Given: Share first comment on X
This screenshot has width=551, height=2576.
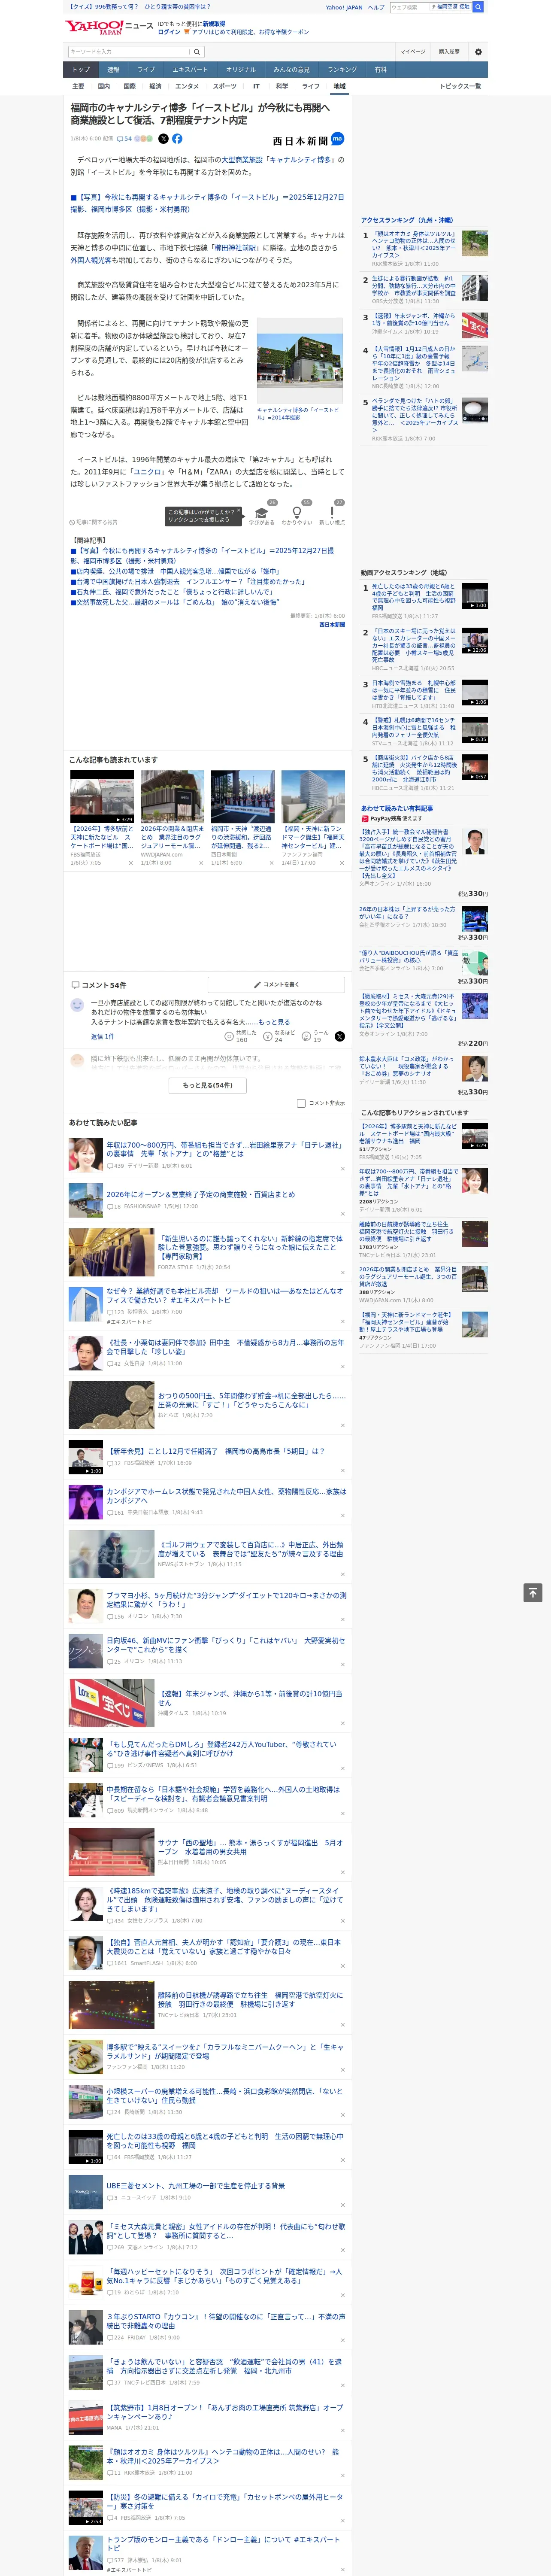Looking at the screenshot, I should (339, 1036).
